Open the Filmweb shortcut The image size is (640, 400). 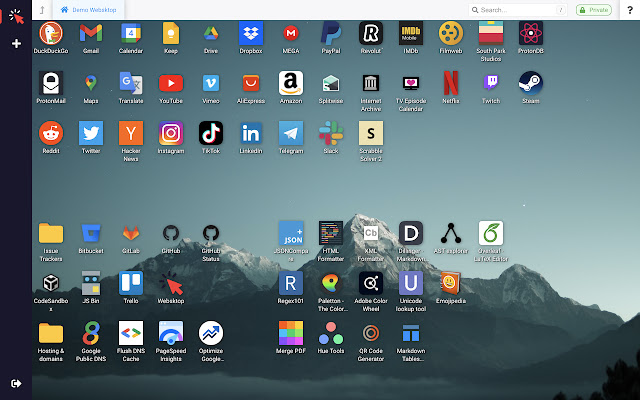coord(451,33)
